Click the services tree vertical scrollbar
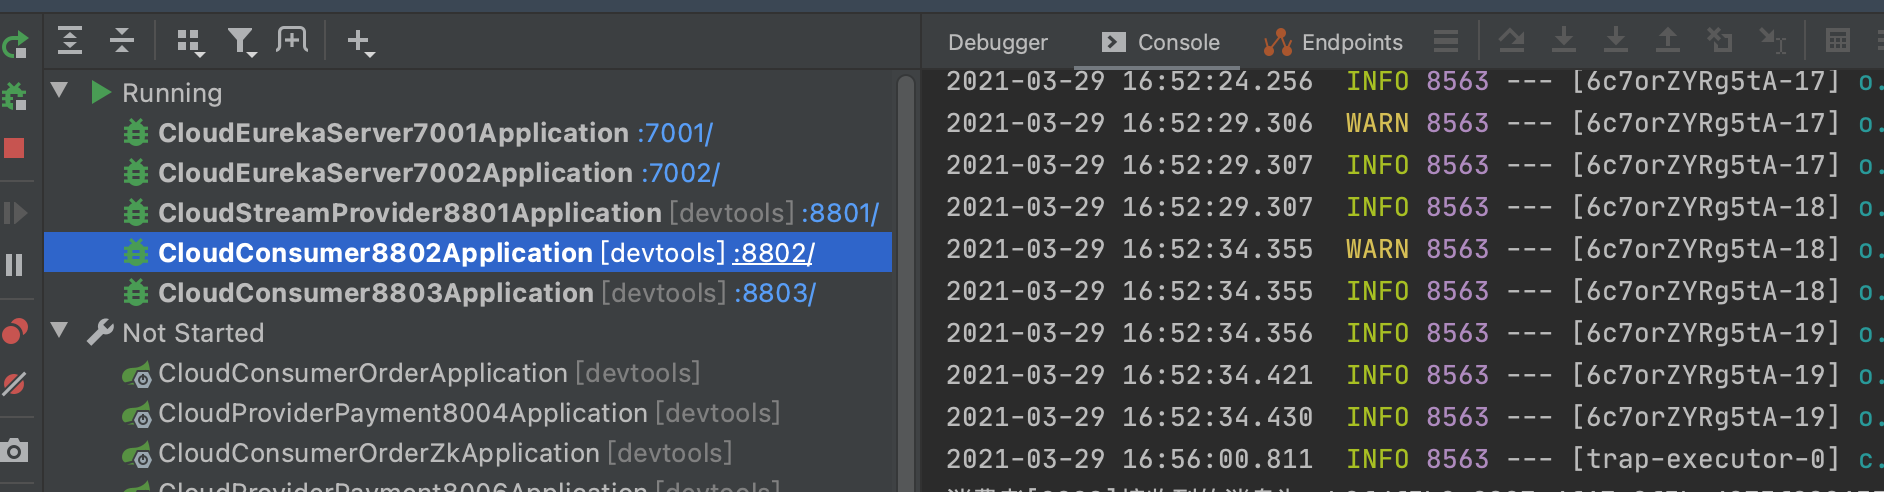Image resolution: width=1884 pixels, height=492 pixels. point(906,284)
